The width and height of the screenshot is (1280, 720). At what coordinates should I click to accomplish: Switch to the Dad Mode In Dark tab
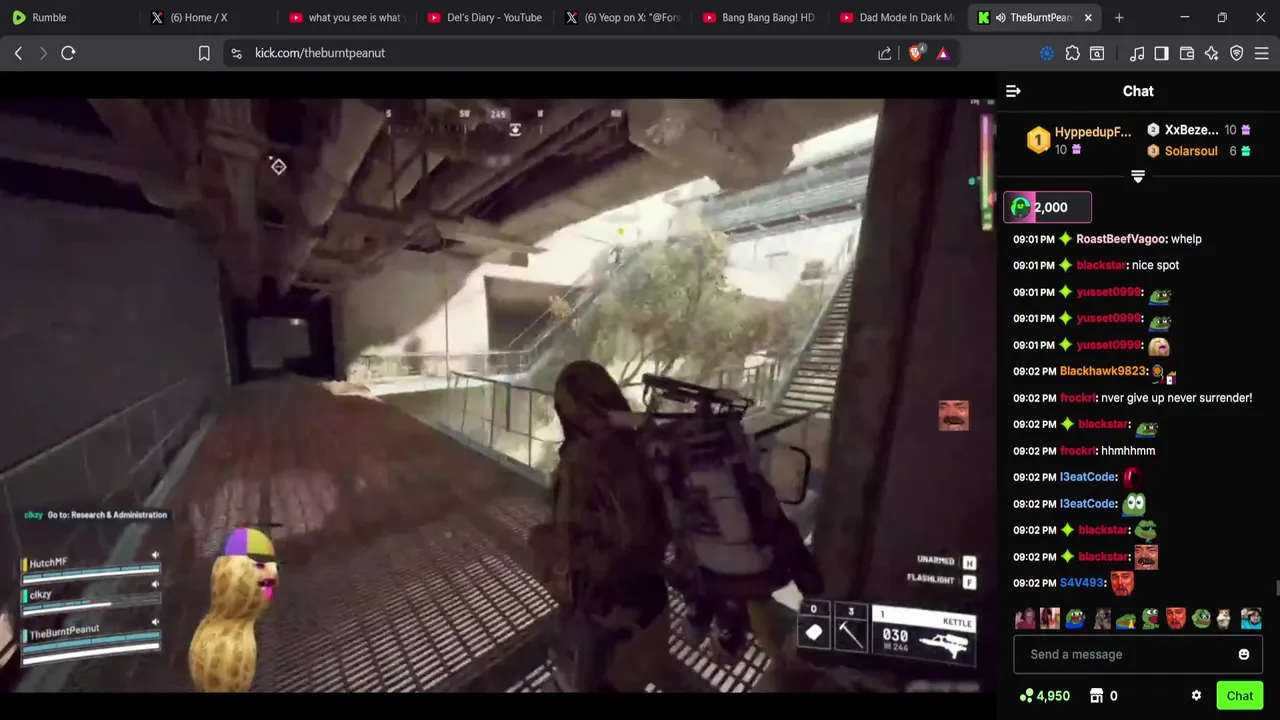(x=896, y=18)
